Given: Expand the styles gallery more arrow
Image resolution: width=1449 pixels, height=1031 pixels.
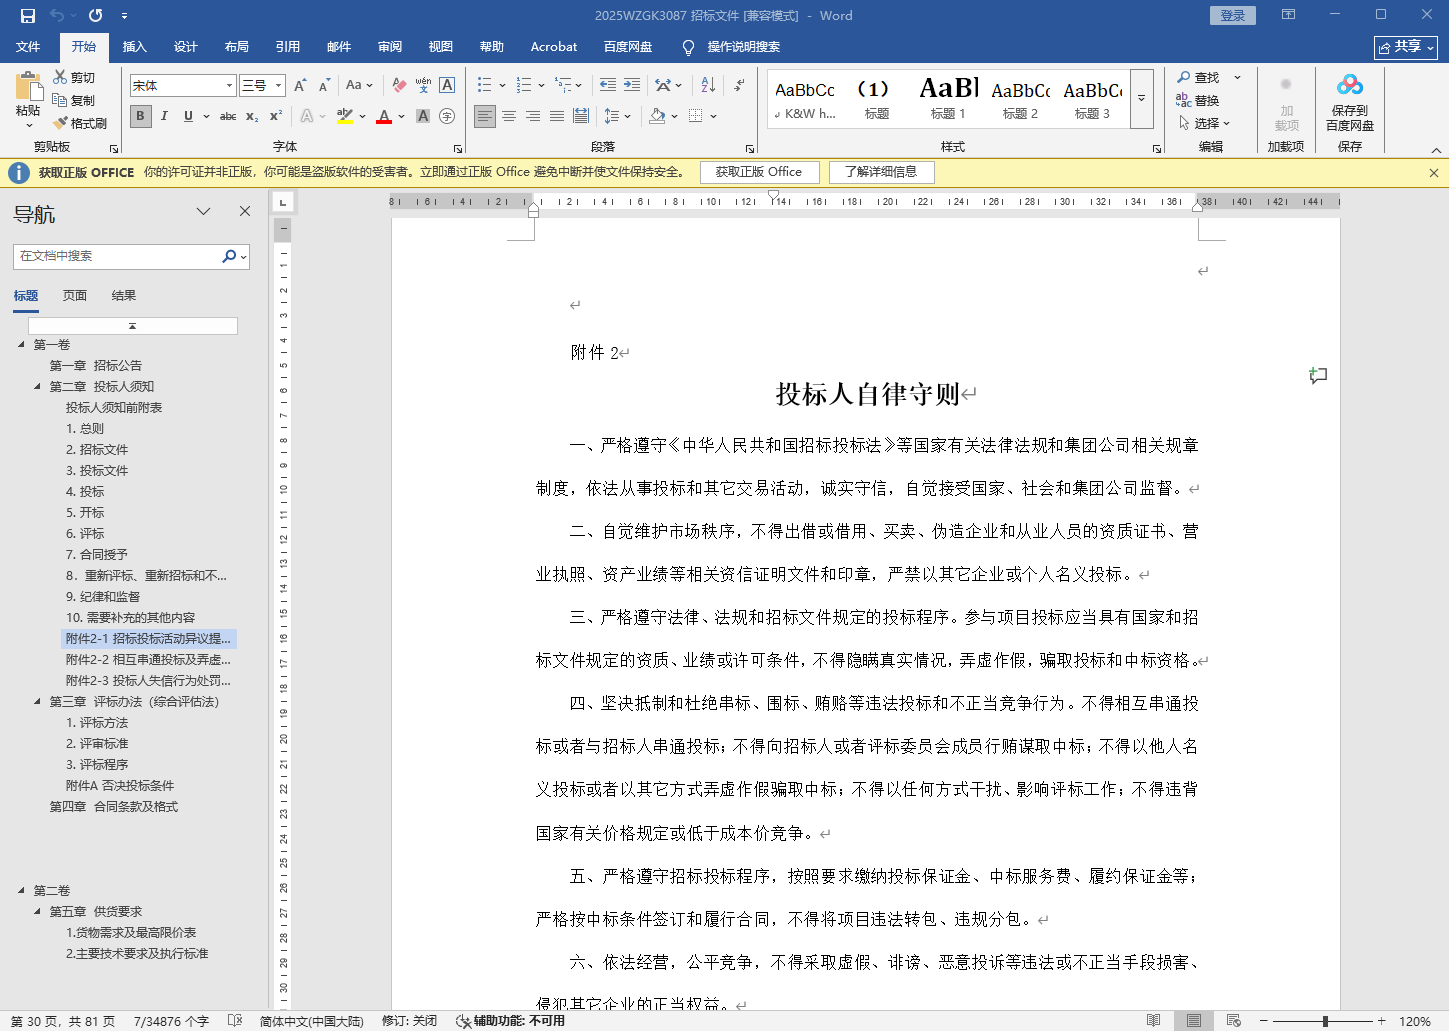Looking at the screenshot, I should coord(1141,99).
